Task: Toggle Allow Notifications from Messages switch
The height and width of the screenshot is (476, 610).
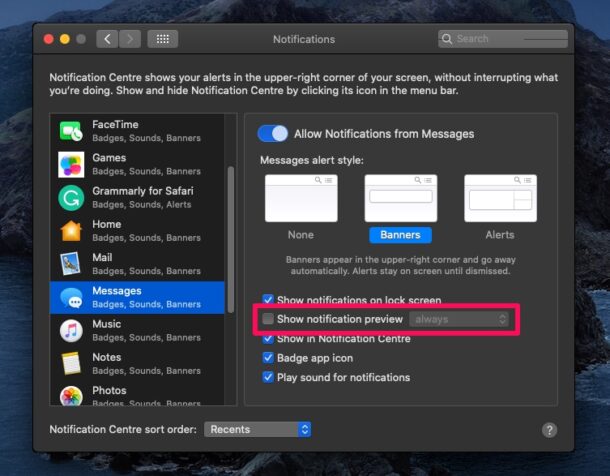Action: (273, 134)
